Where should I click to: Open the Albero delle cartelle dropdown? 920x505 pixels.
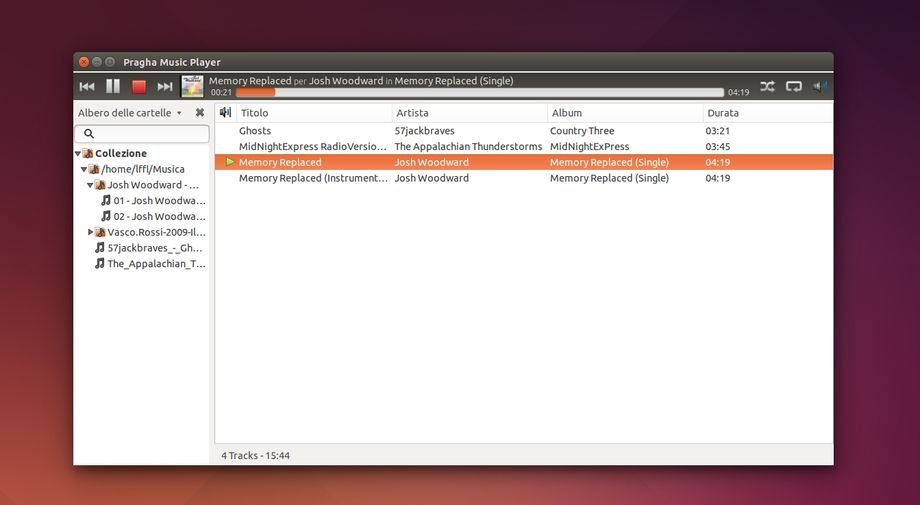130,113
